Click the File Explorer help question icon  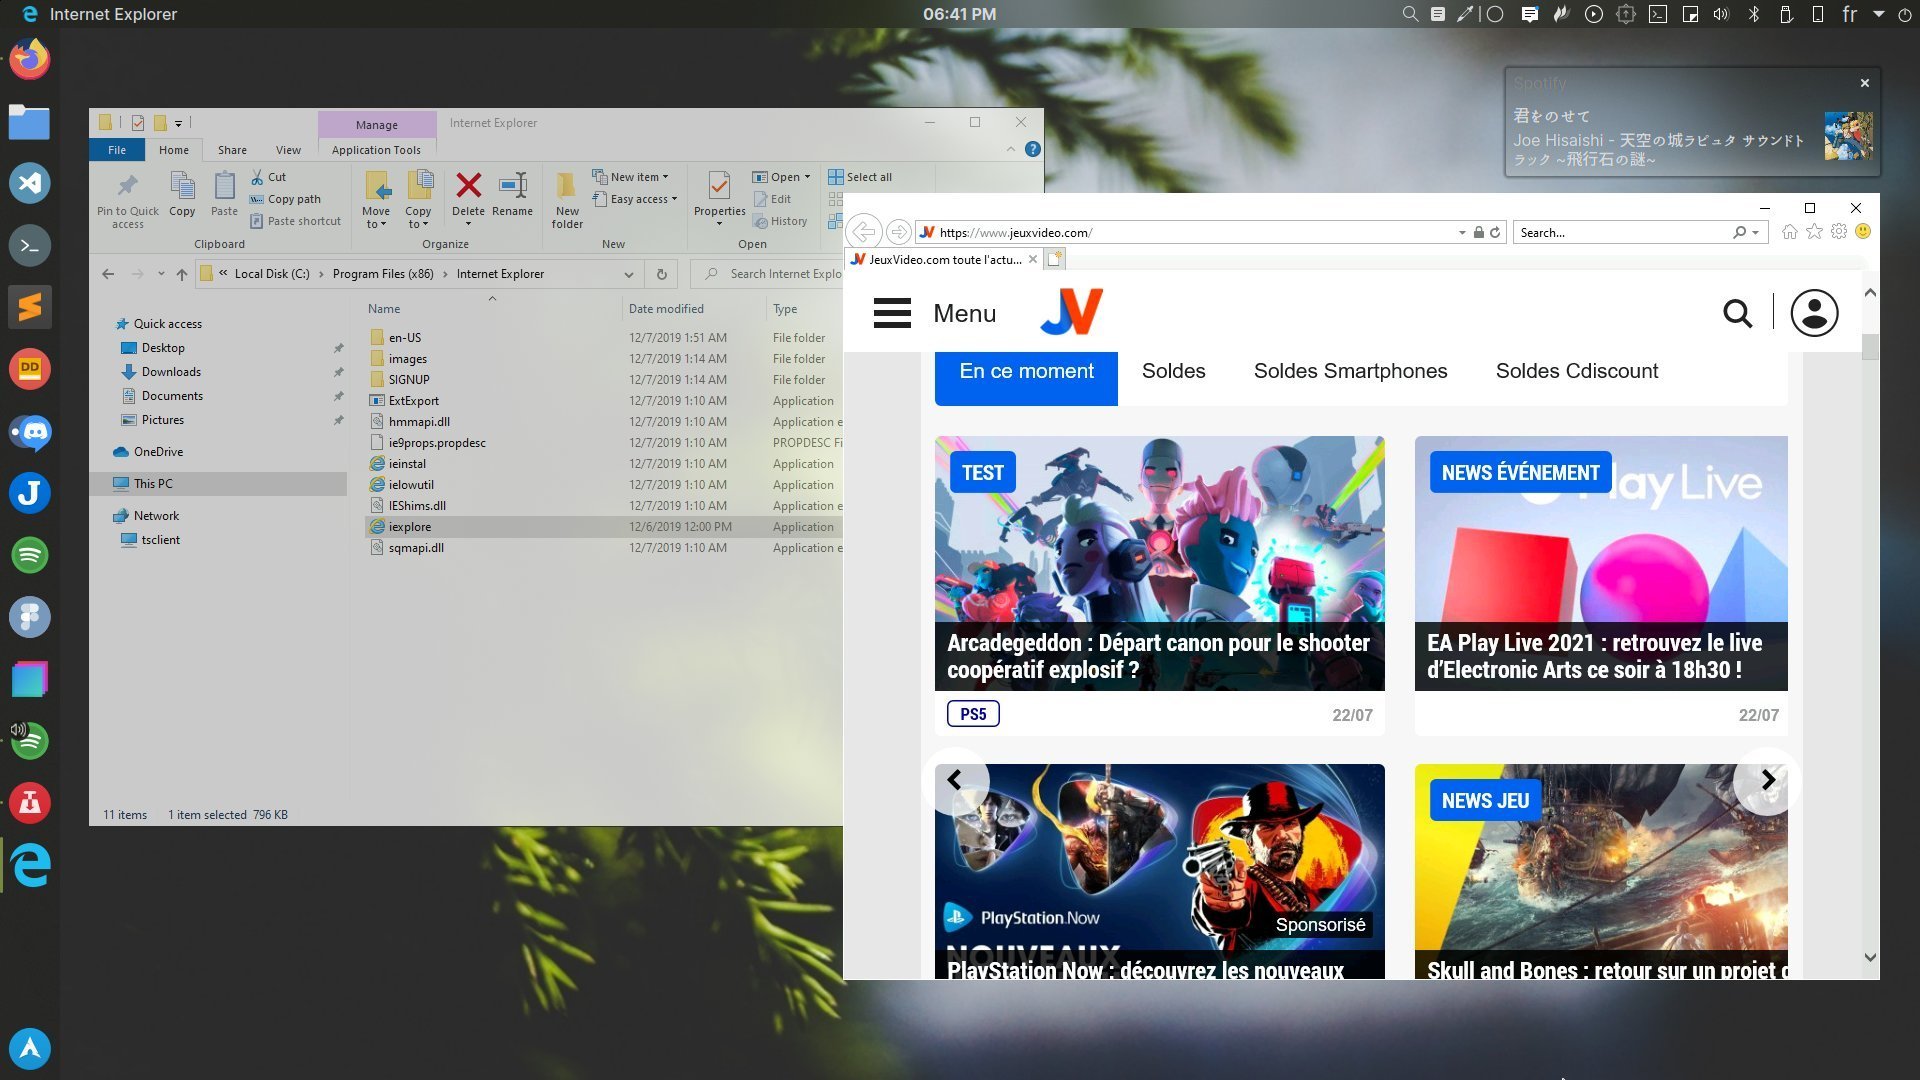coord(1033,149)
